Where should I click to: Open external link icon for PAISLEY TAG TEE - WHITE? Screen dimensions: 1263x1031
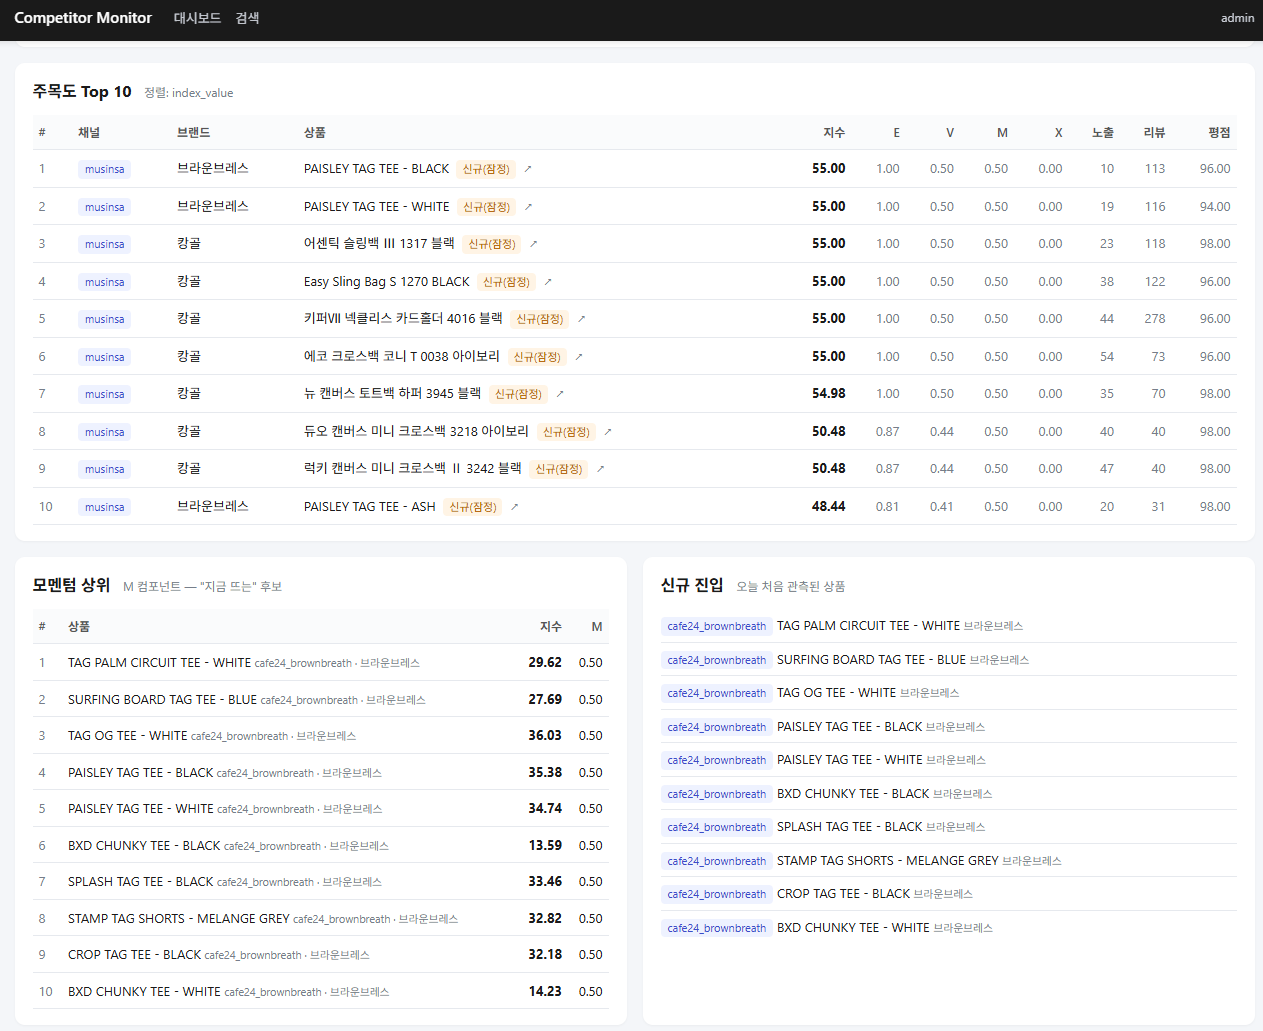click(x=528, y=207)
